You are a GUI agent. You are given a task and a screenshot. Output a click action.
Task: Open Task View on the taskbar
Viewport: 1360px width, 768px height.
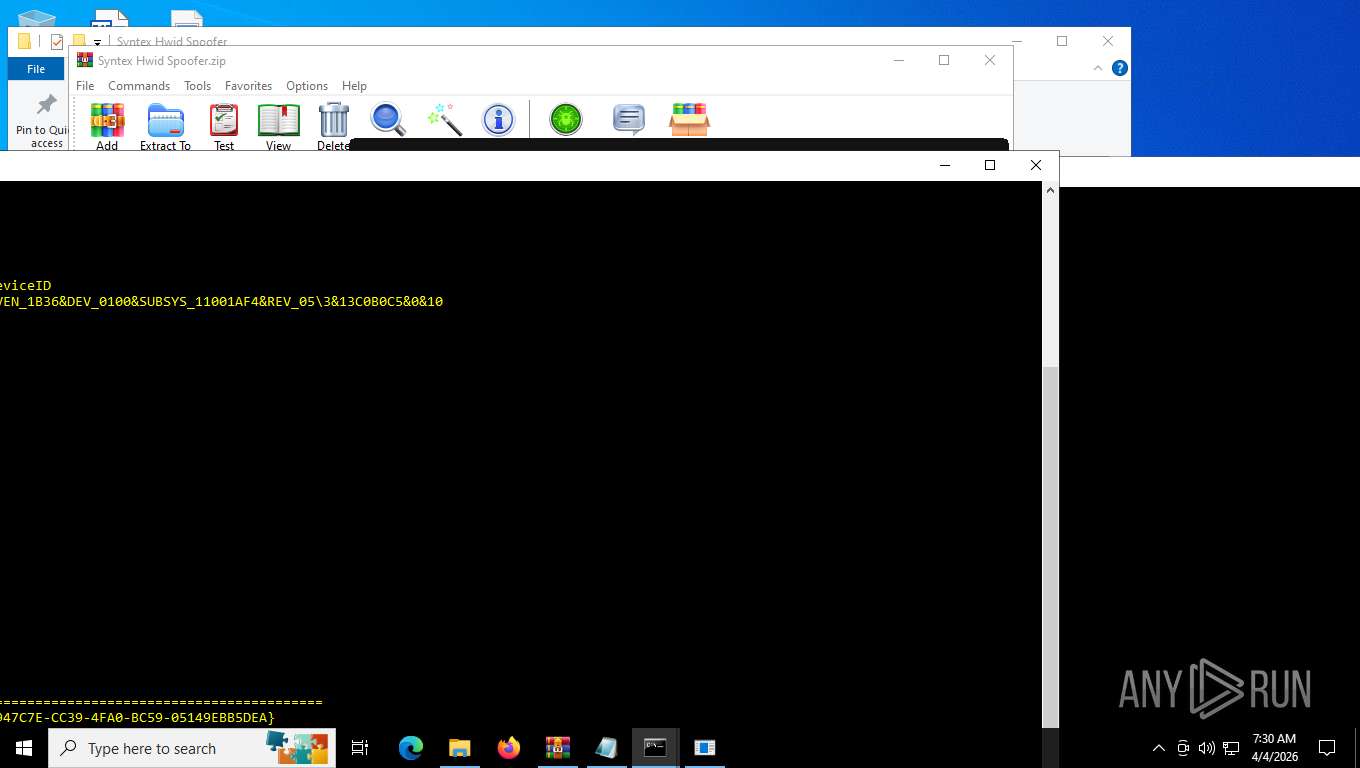coord(360,748)
